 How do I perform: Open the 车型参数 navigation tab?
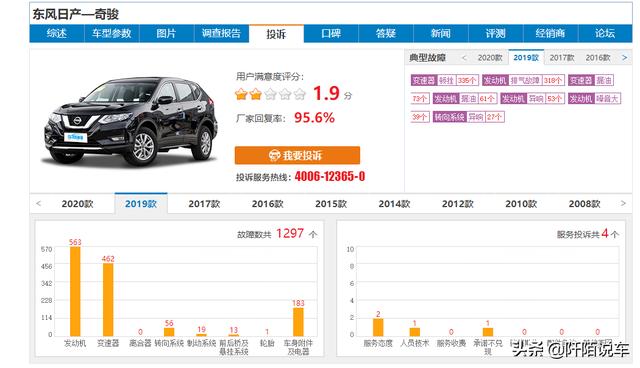coord(111,33)
